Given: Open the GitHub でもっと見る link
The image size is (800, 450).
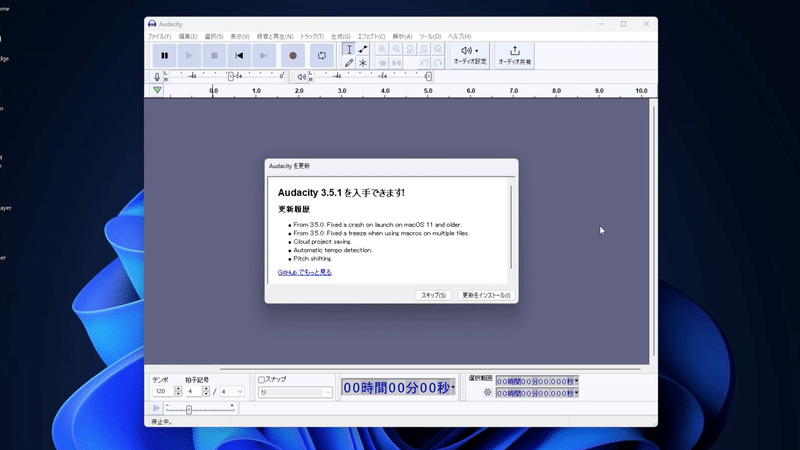Looking at the screenshot, I should tap(305, 272).
